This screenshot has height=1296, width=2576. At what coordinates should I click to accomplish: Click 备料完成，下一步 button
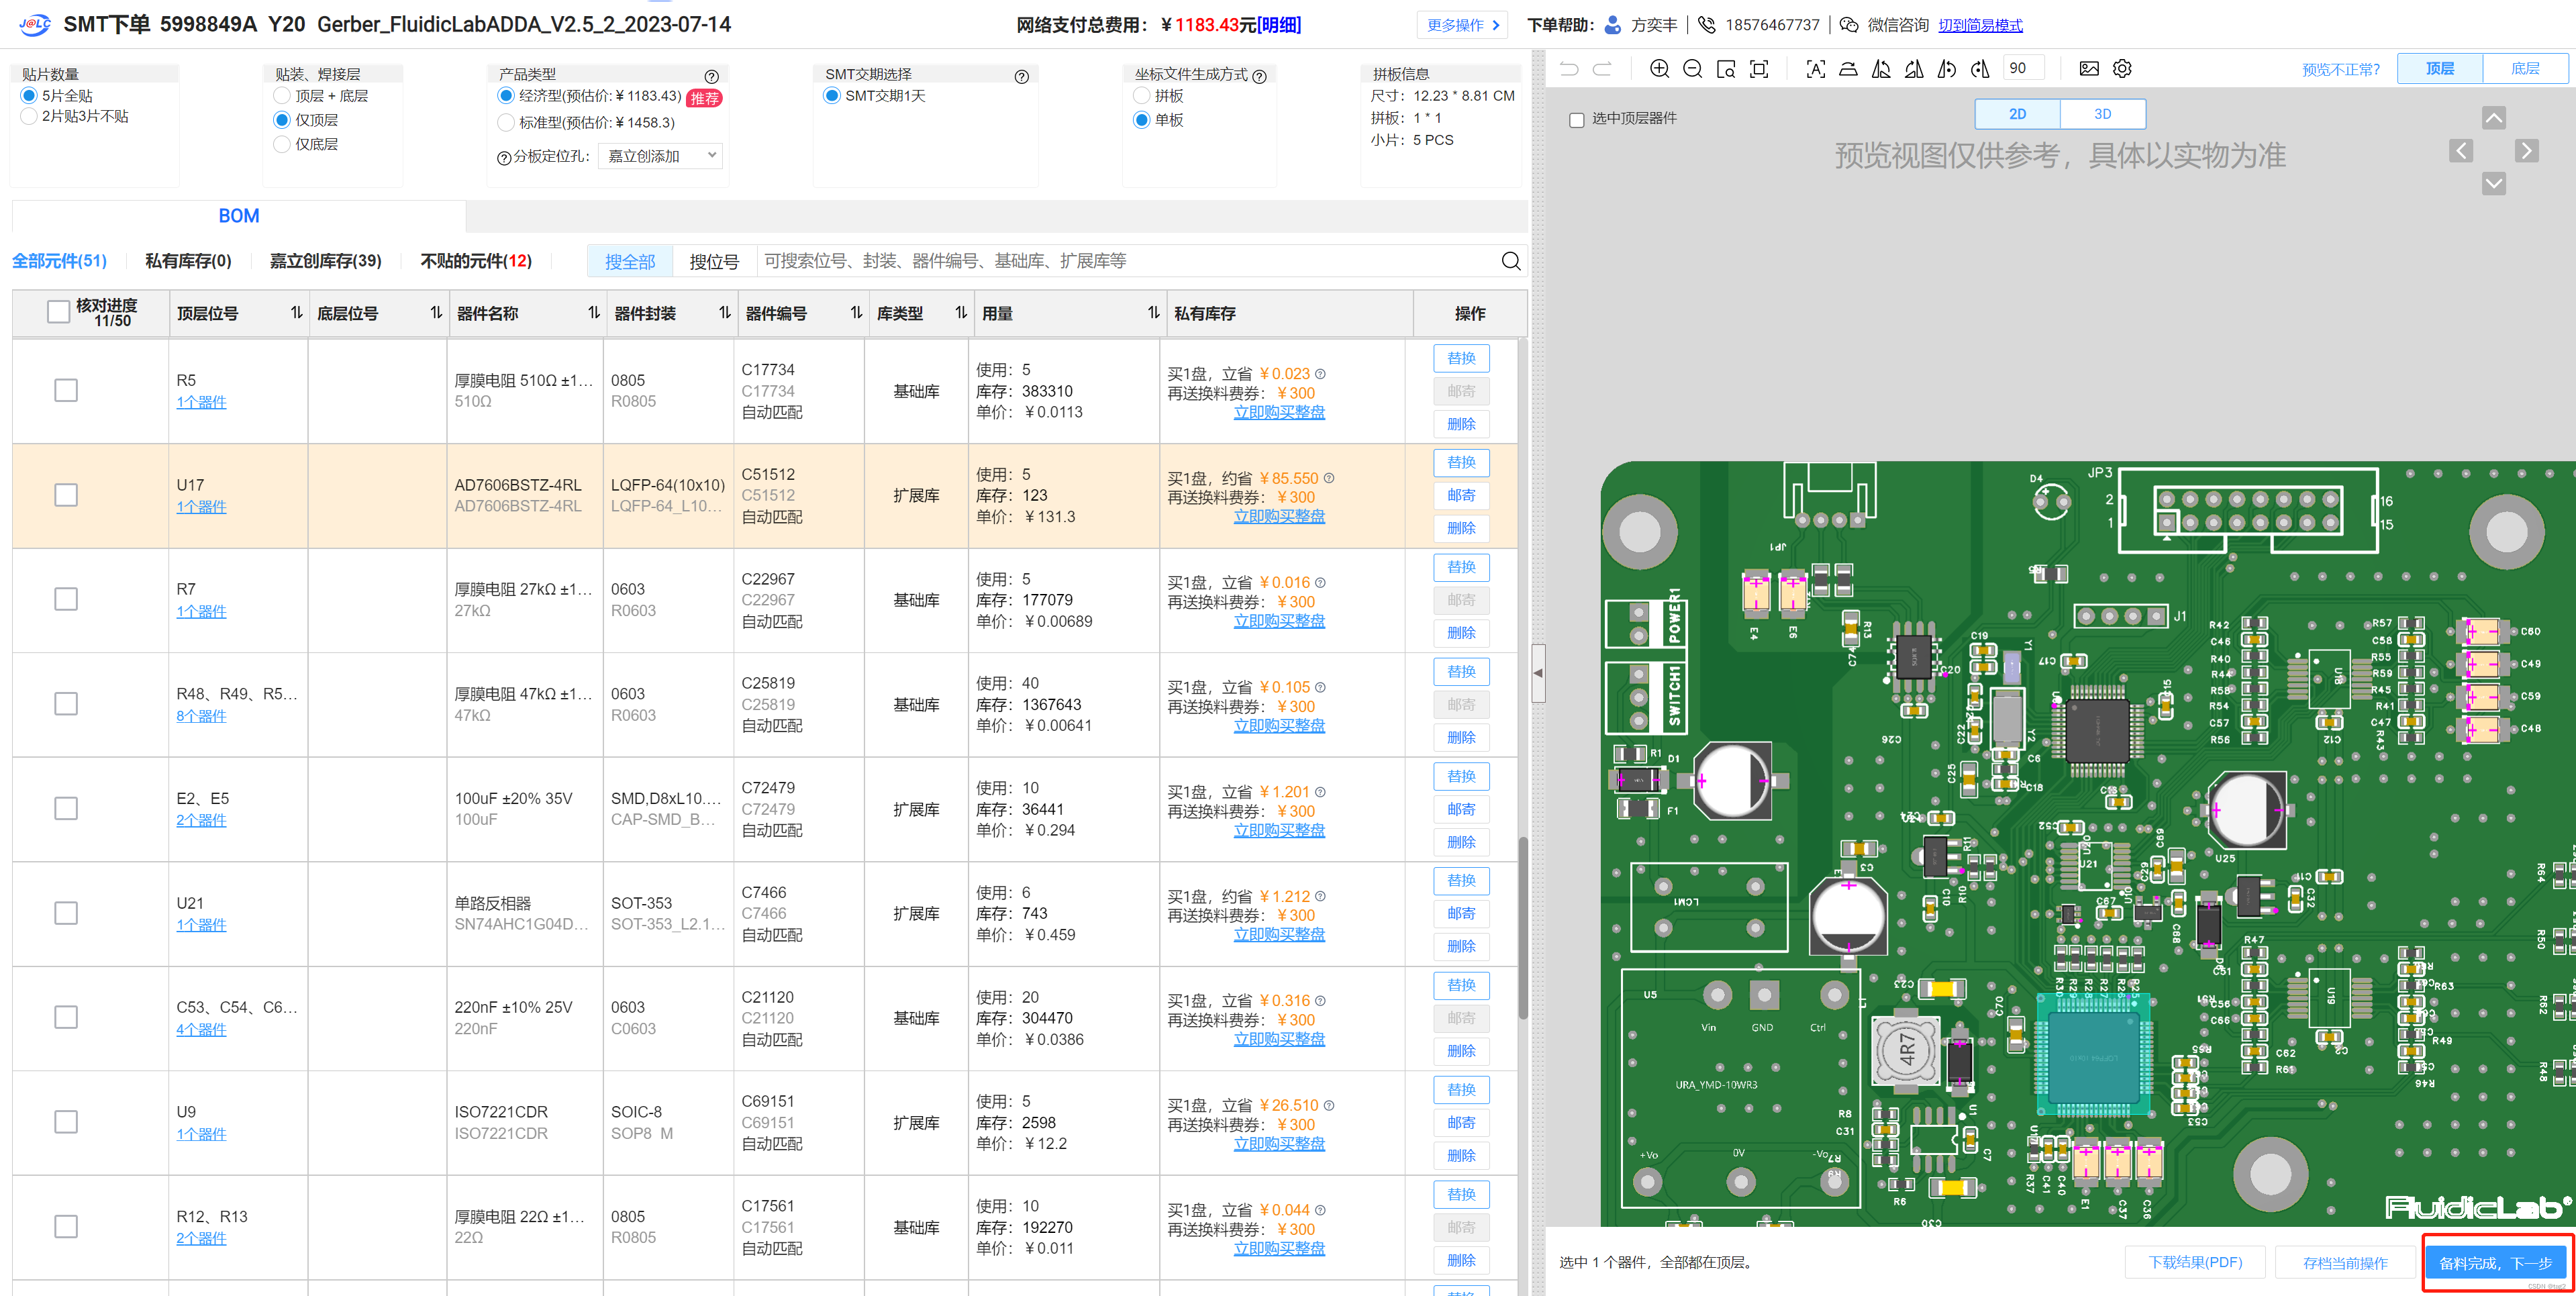2495,1263
